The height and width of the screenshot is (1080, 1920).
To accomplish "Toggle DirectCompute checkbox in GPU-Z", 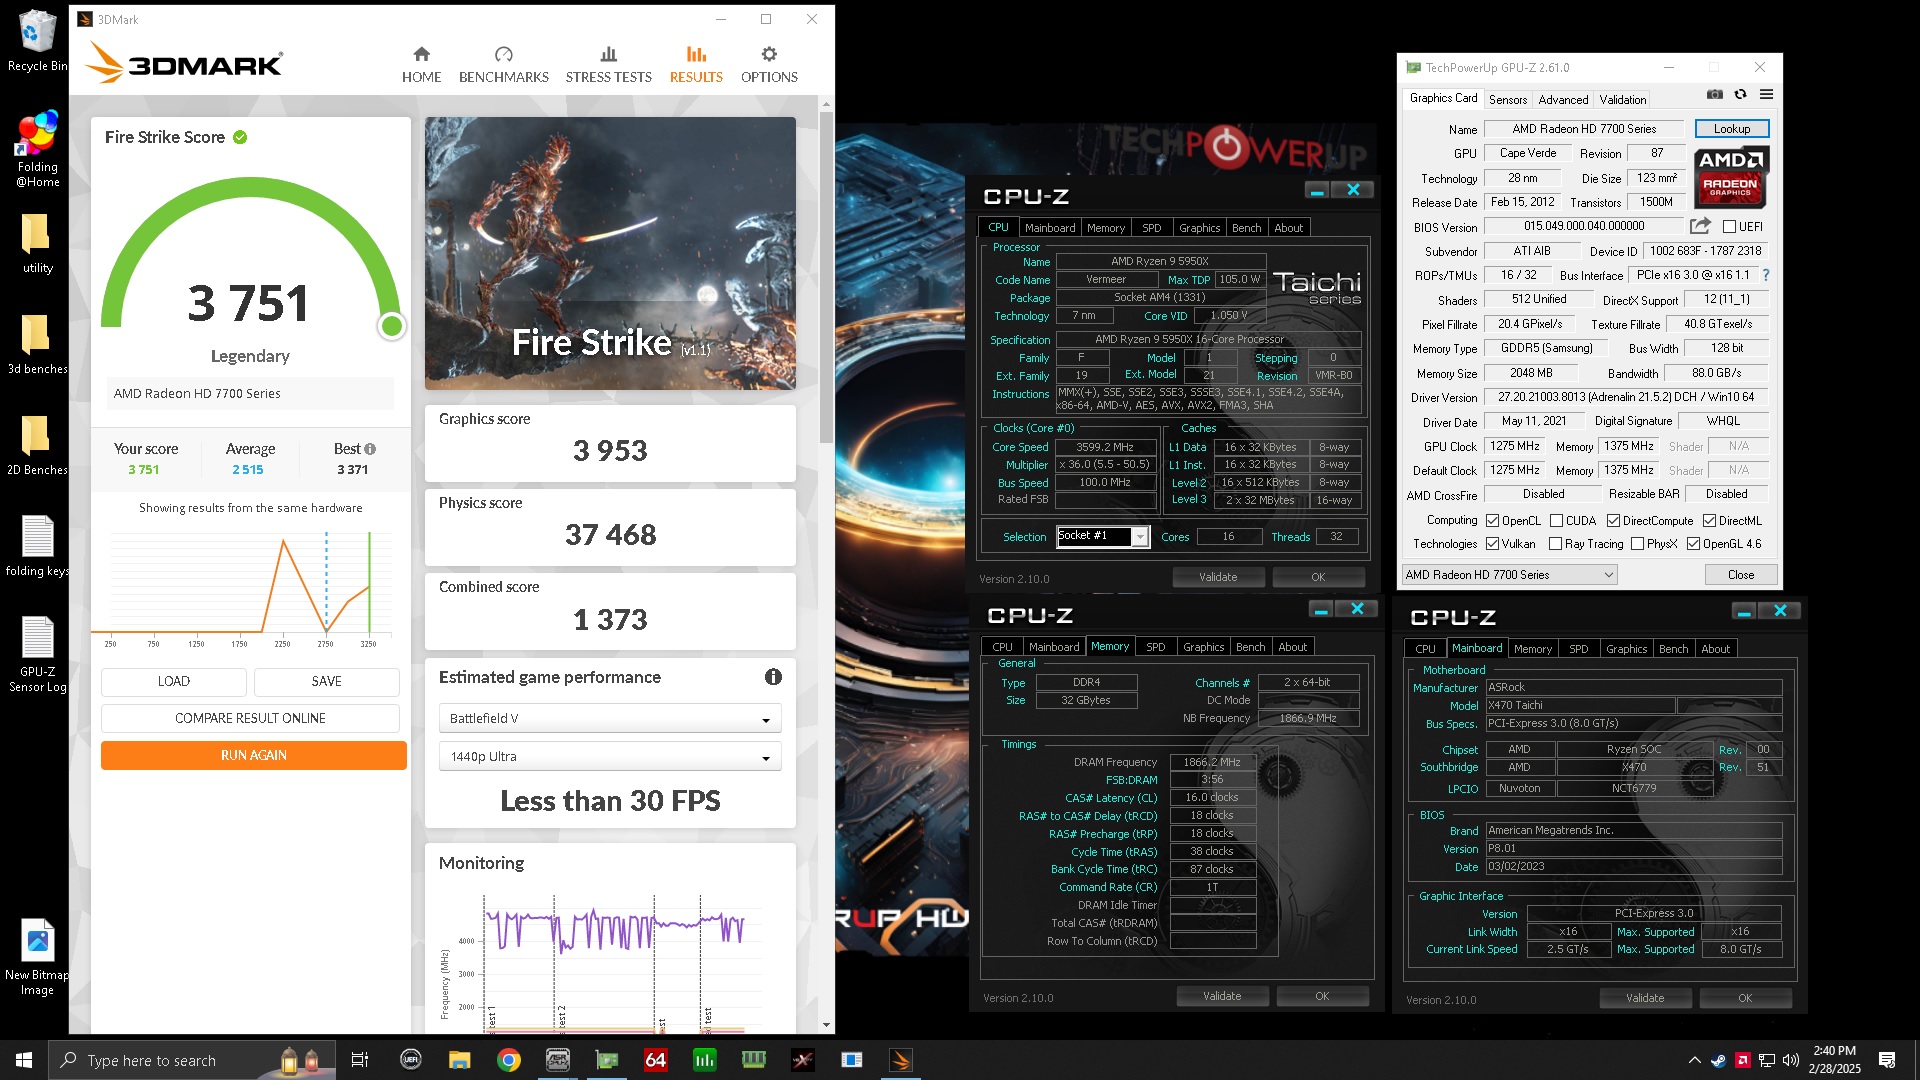I will coord(1613,521).
